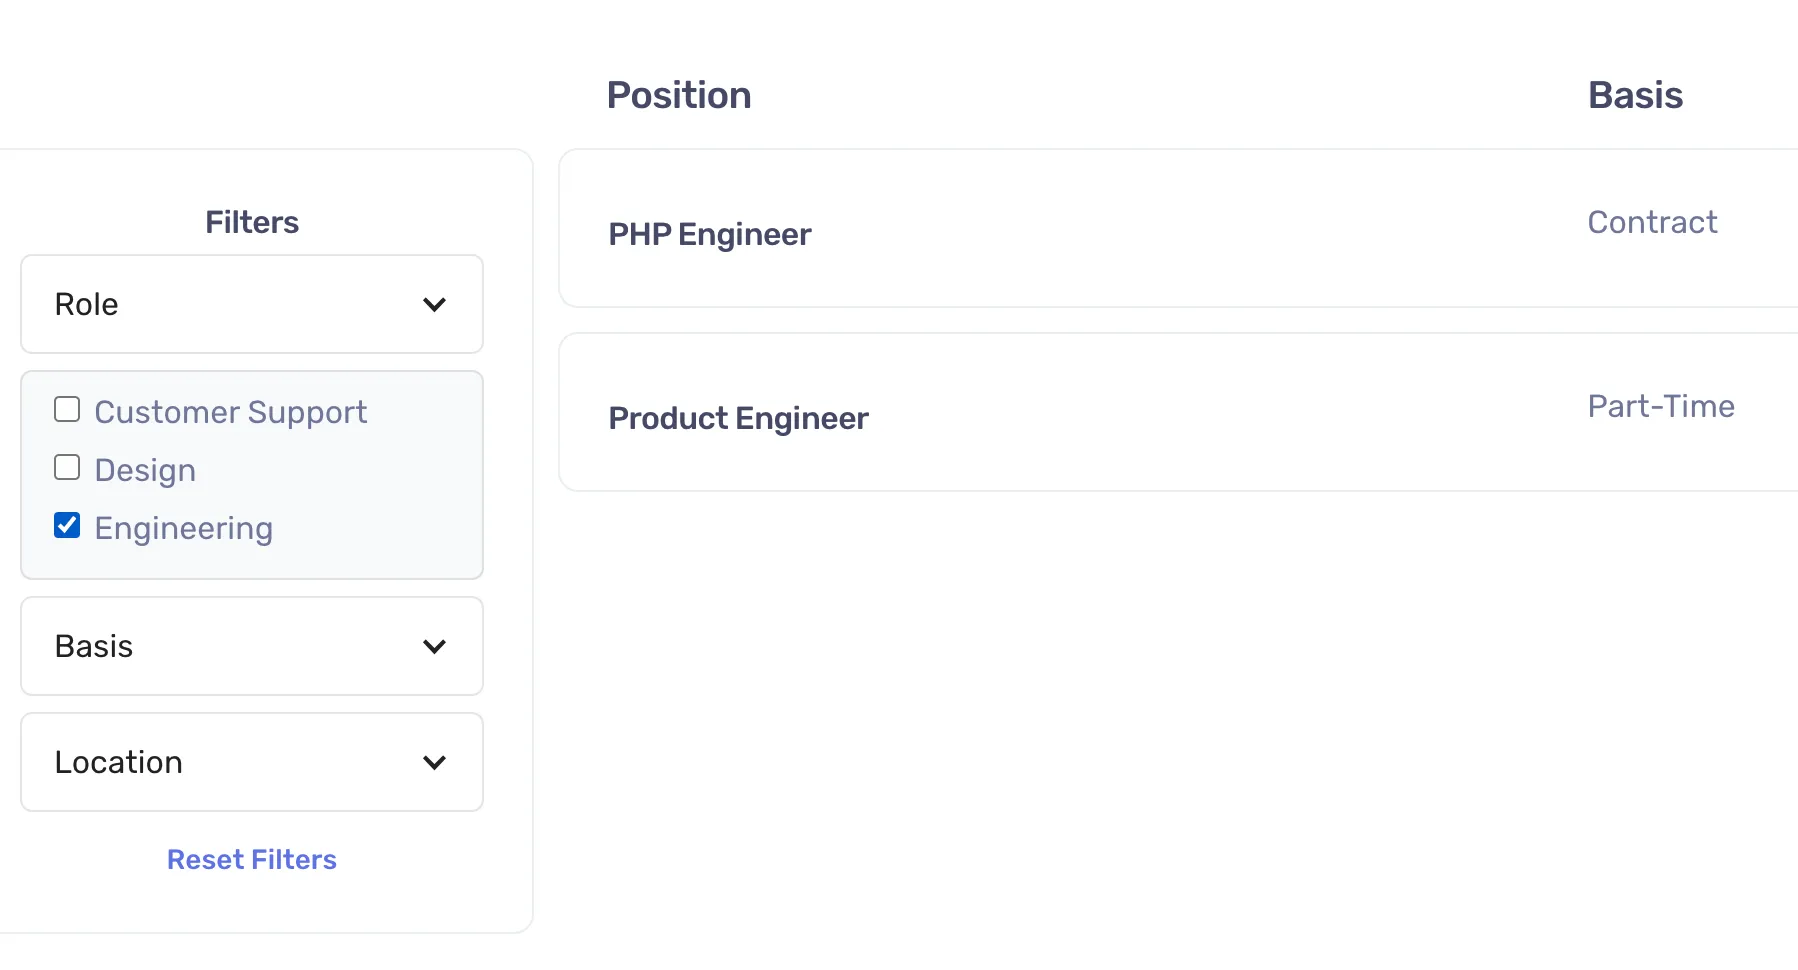This screenshot has height=970, width=1798.
Task: Enable the Design role checkbox
Action: (67, 468)
